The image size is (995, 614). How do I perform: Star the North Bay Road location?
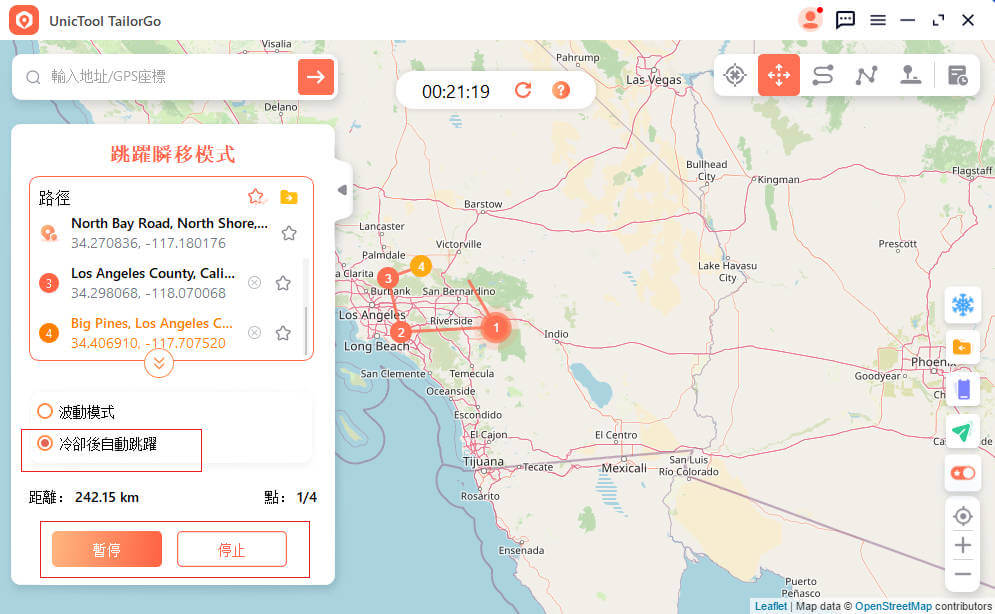click(289, 233)
